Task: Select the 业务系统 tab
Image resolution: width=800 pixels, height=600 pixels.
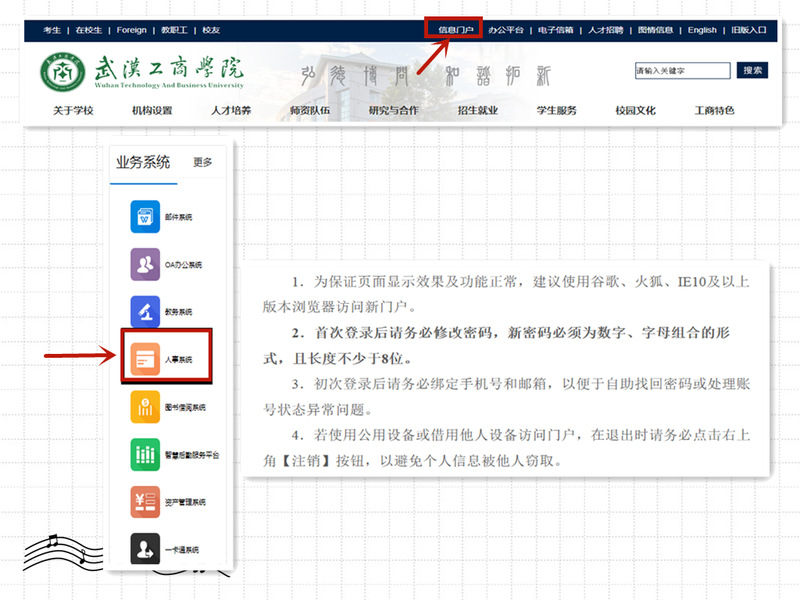Action: 143,162
